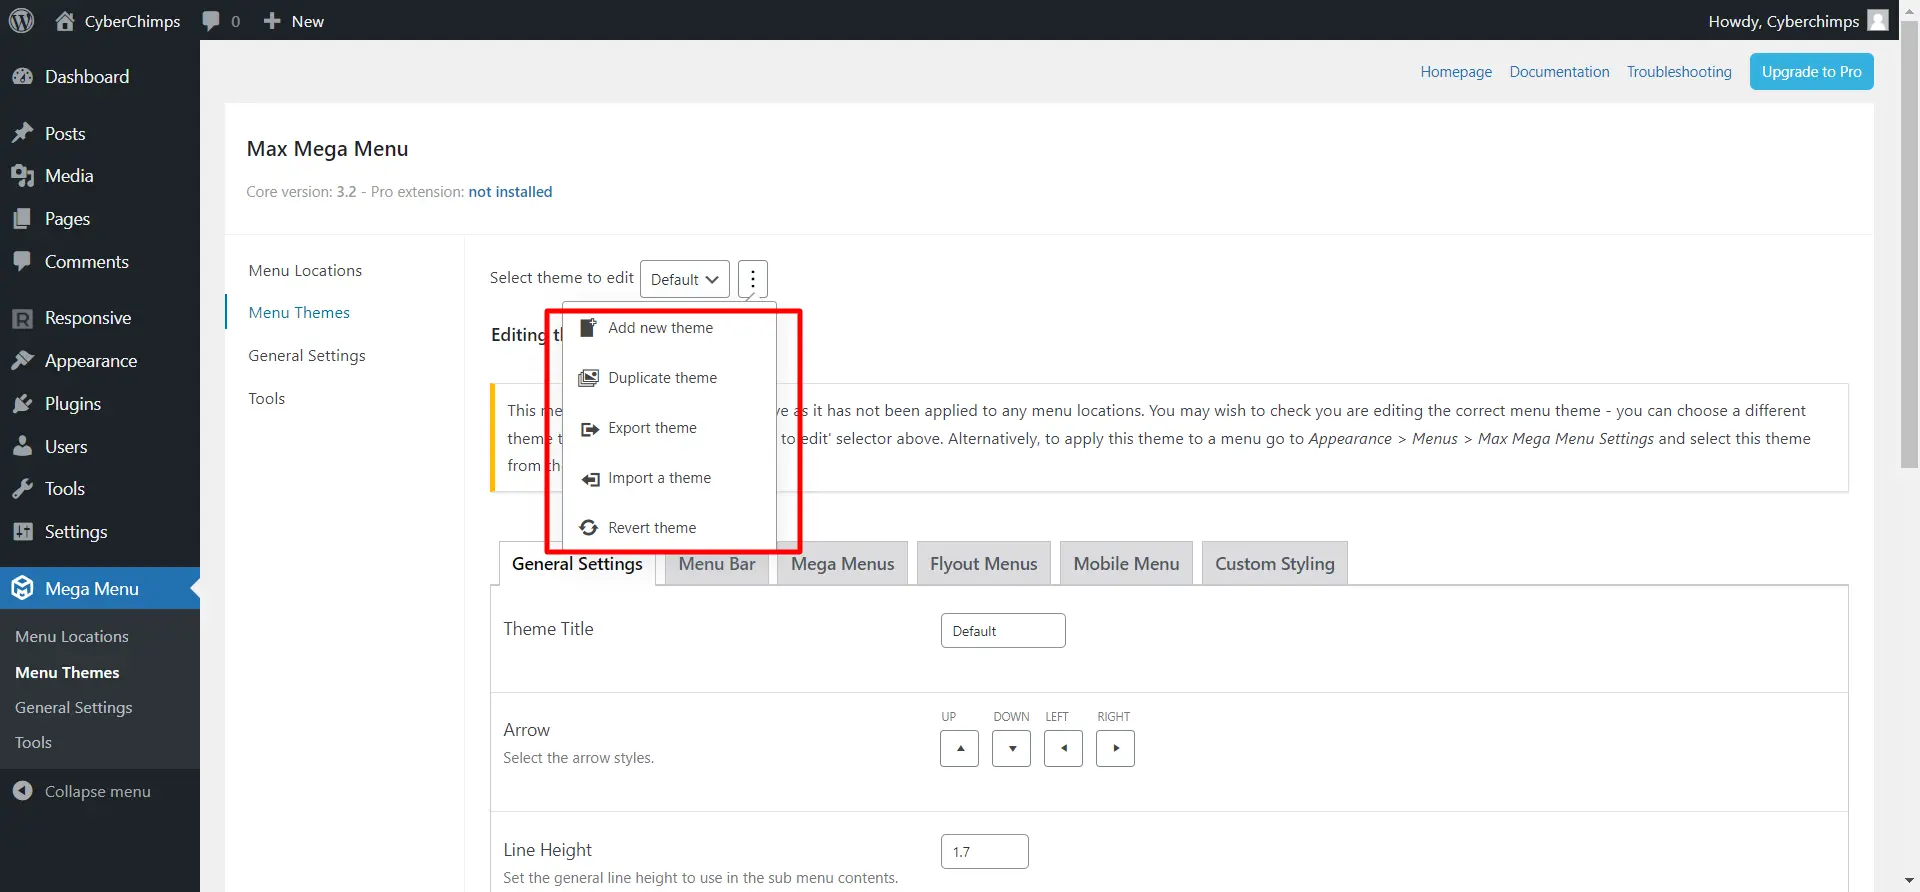
Task: Click the New plus icon
Action: pyautogui.click(x=272, y=21)
